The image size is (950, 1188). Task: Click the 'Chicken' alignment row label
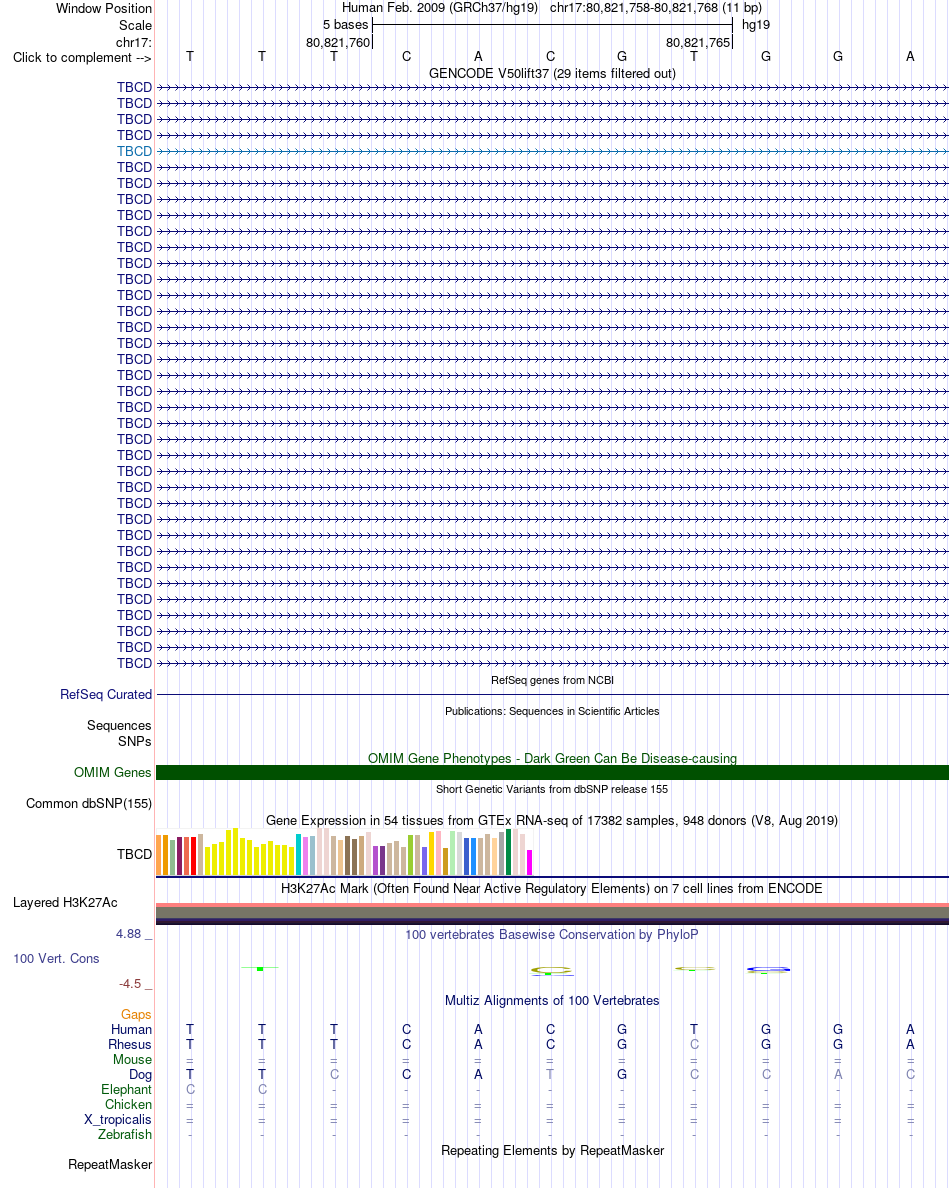[x=128, y=1105]
